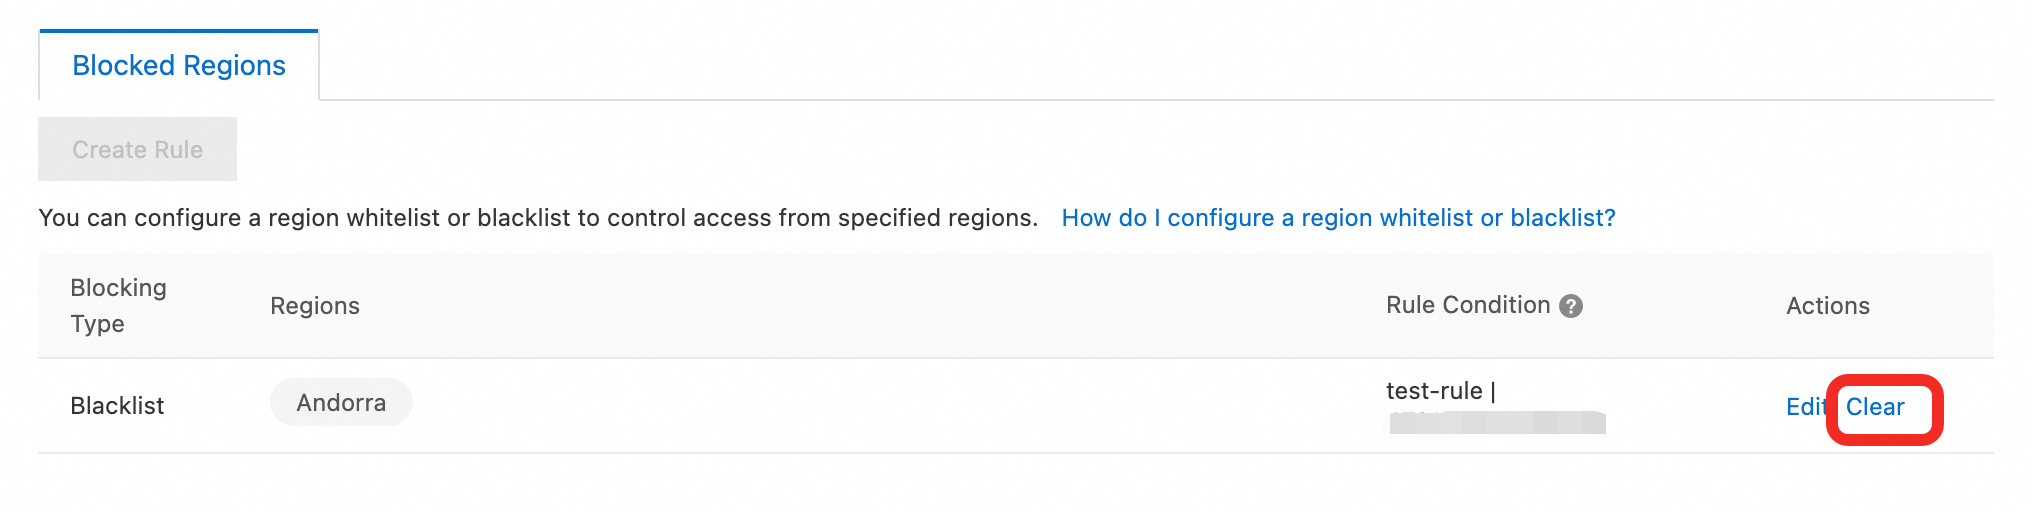The image size is (2032, 512).
Task: Click the red highlight box around Clear
Action: (x=1934, y=410)
